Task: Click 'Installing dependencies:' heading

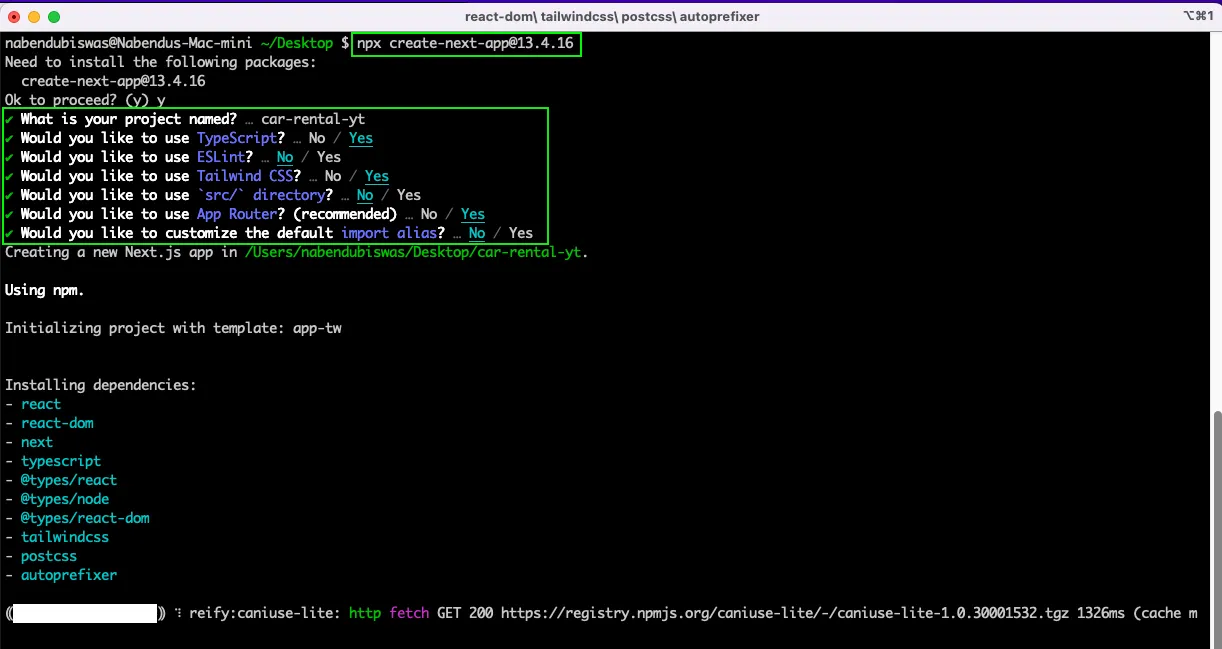Action: tap(101, 385)
